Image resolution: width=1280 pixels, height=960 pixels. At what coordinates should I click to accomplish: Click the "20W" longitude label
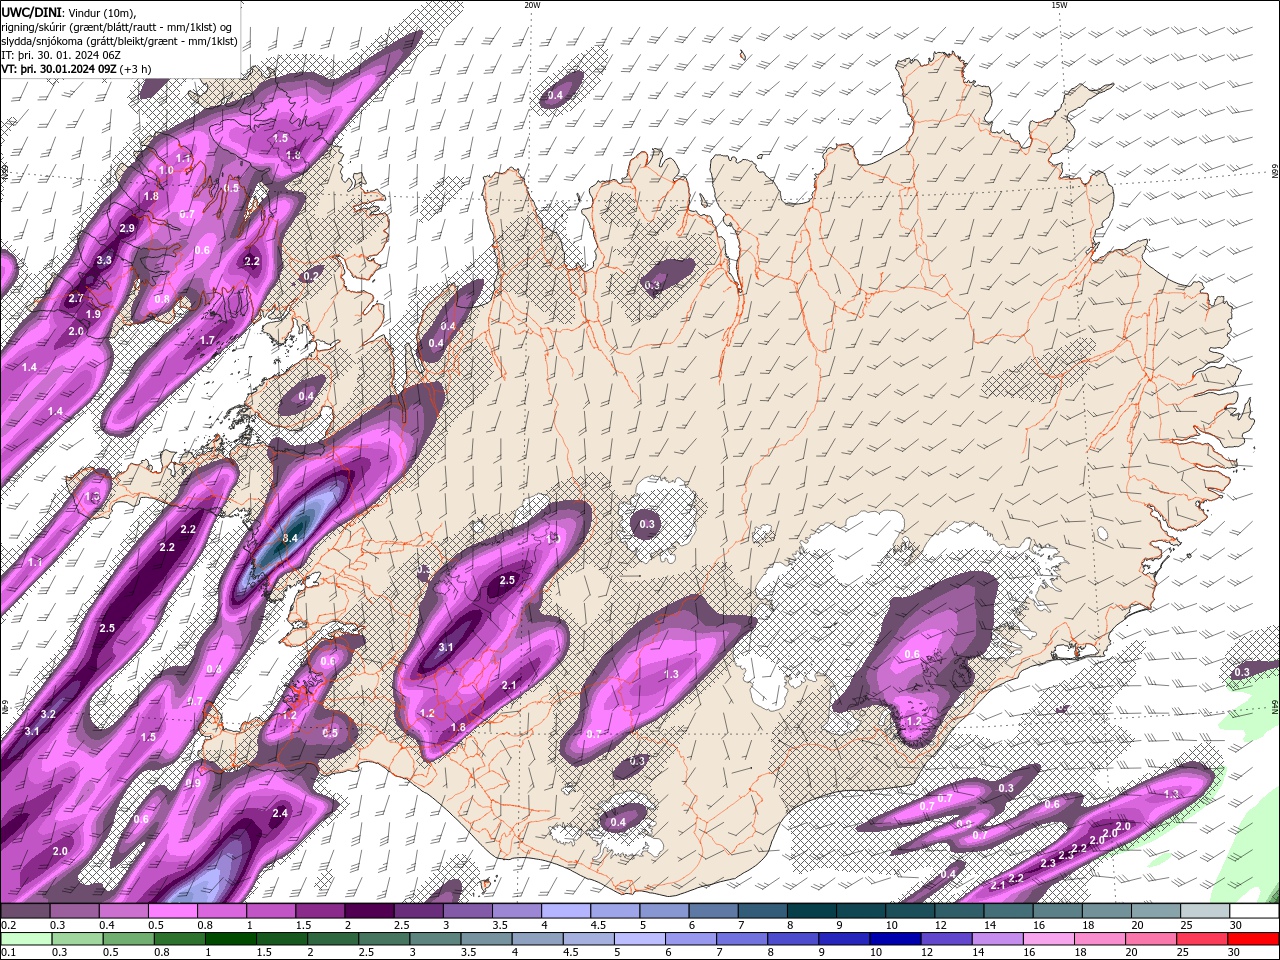[532, 5]
